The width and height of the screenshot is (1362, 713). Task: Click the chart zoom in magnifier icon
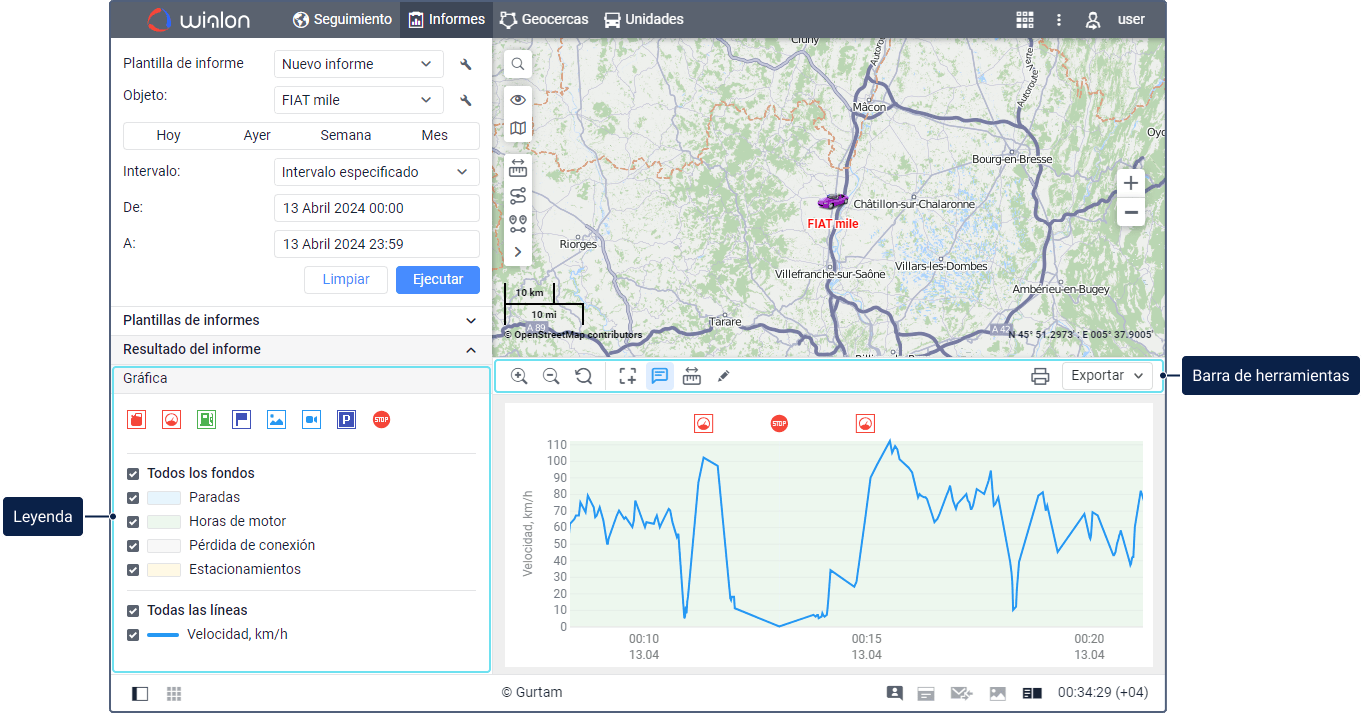[x=519, y=376]
